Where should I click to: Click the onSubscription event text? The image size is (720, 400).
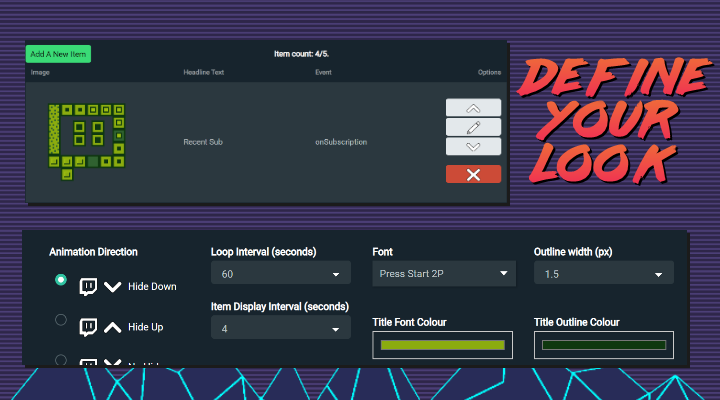[x=341, y=142]
